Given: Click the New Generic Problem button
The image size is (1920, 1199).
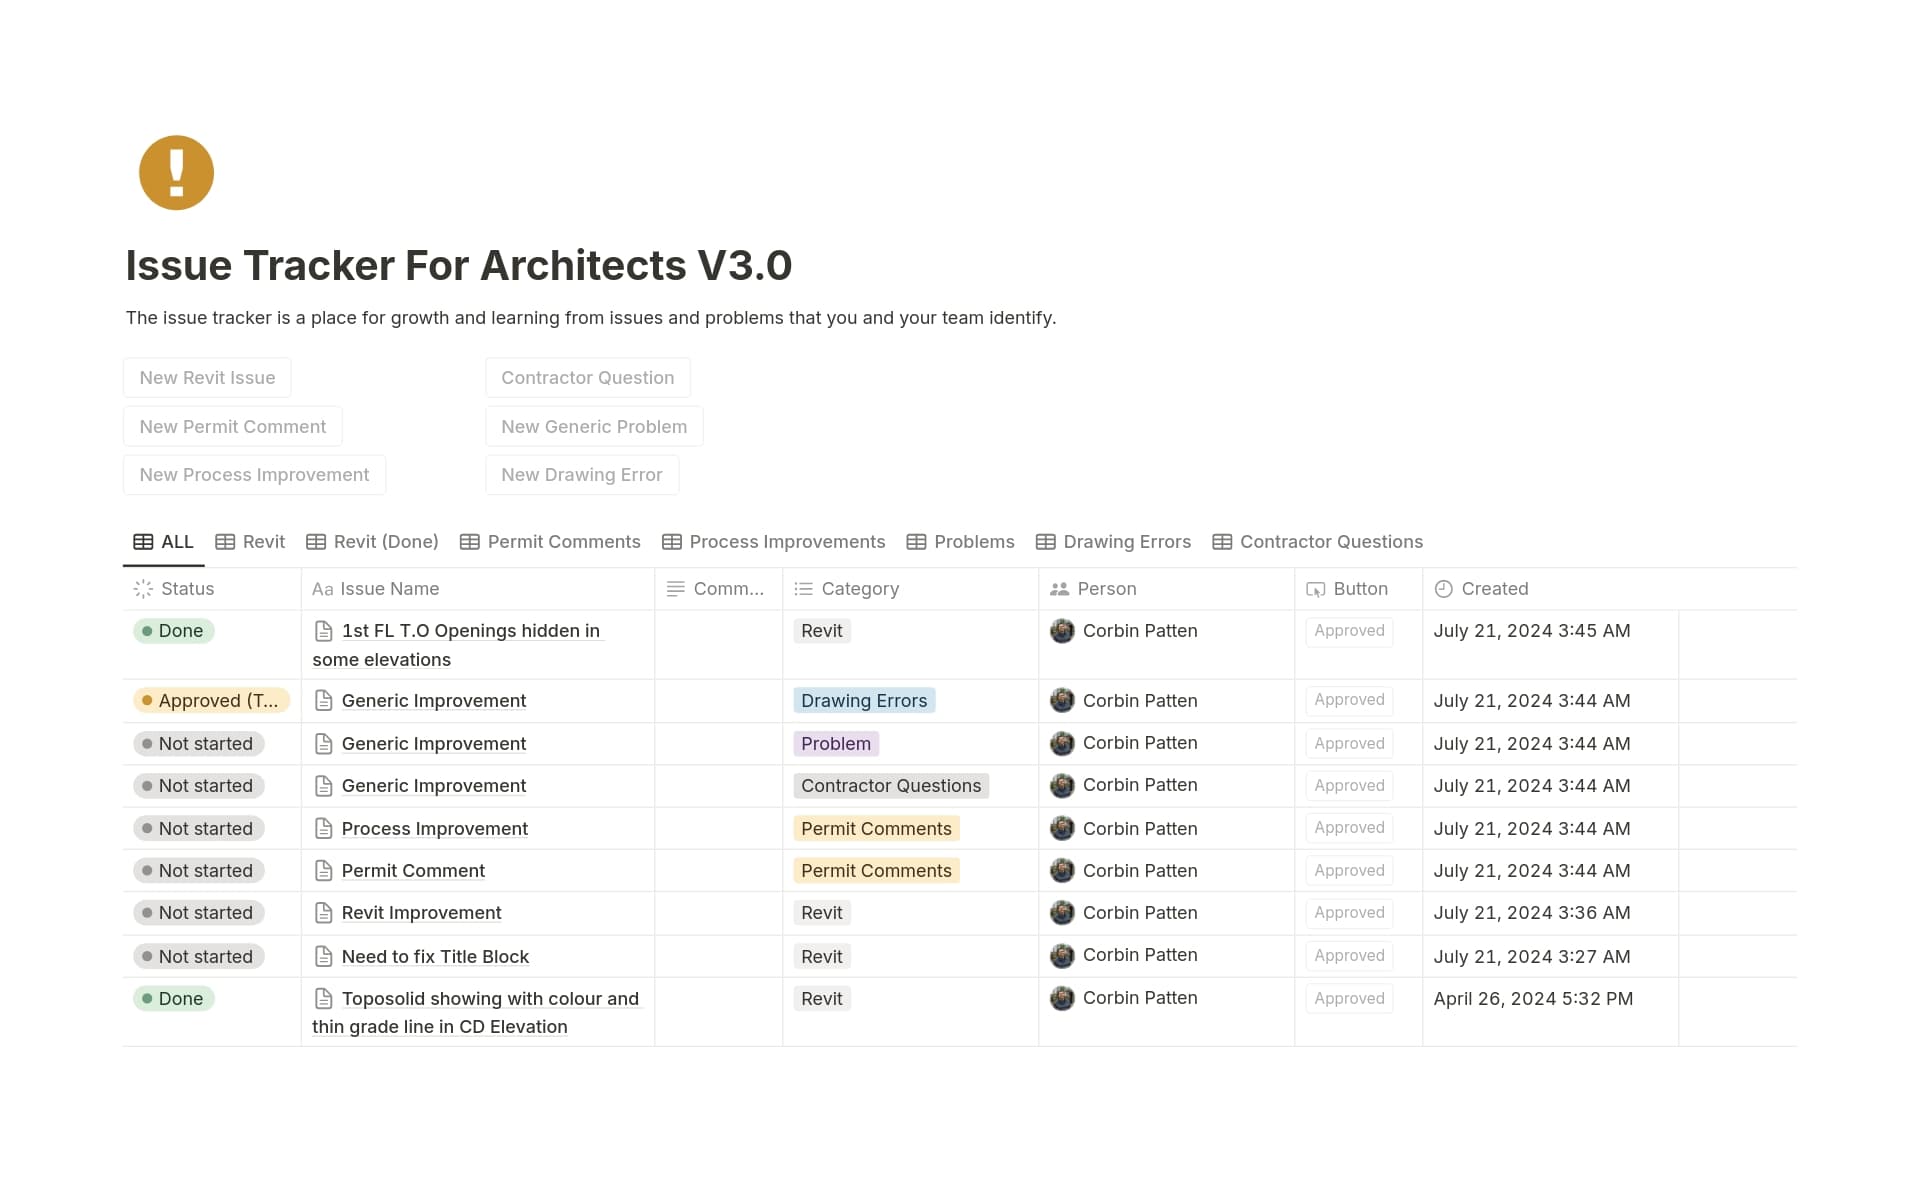Looking at the screenshot, I should (593, 426).
